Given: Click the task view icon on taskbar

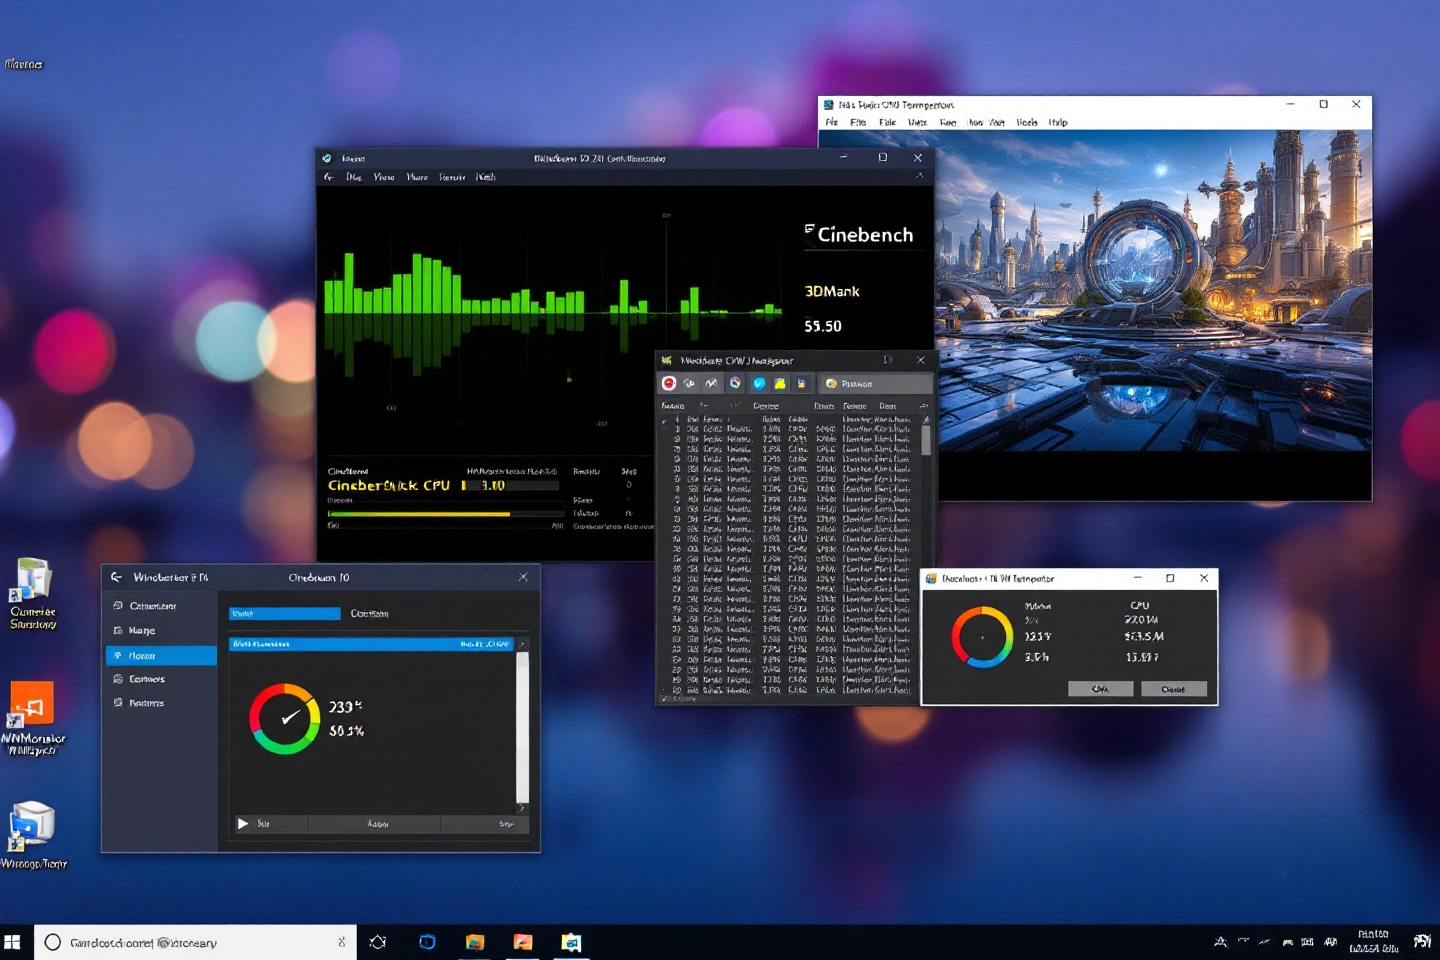Looking at the screenshot, I should pyautogui.click(x=378, y=942).
